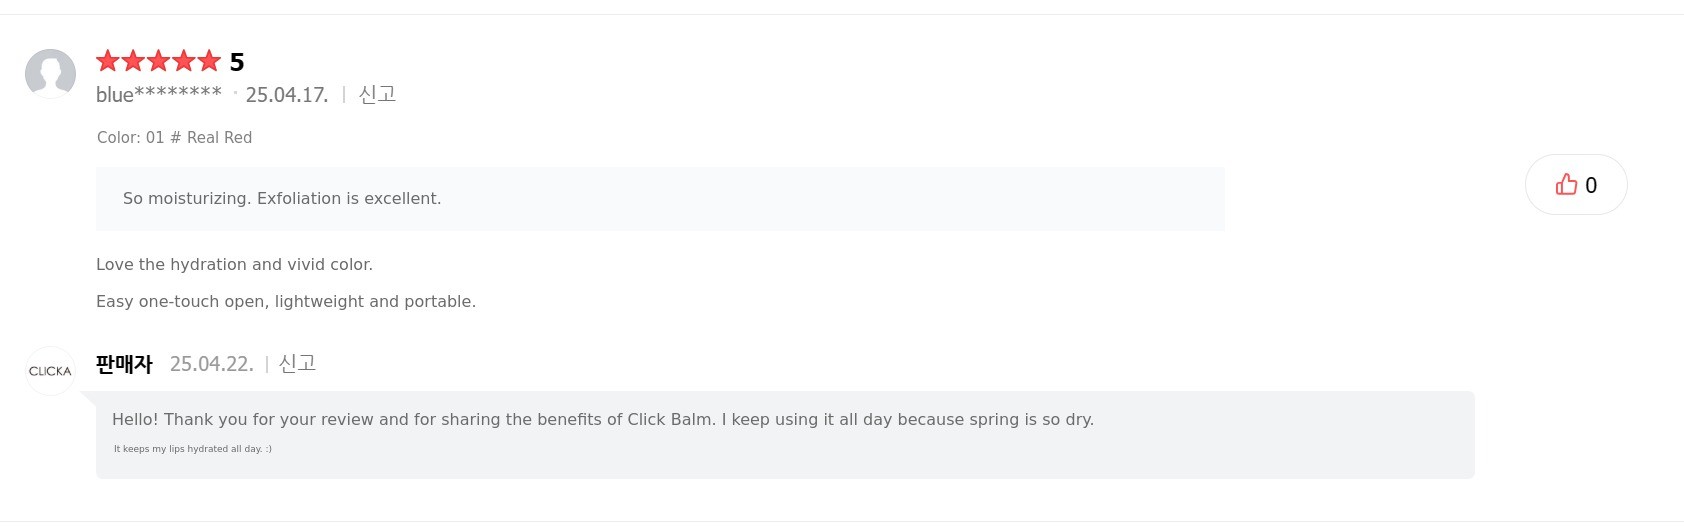1684x531 pixels.
Task: Click the seller's 'Hello! Thank you' reply text
Action: click(602, 419)
